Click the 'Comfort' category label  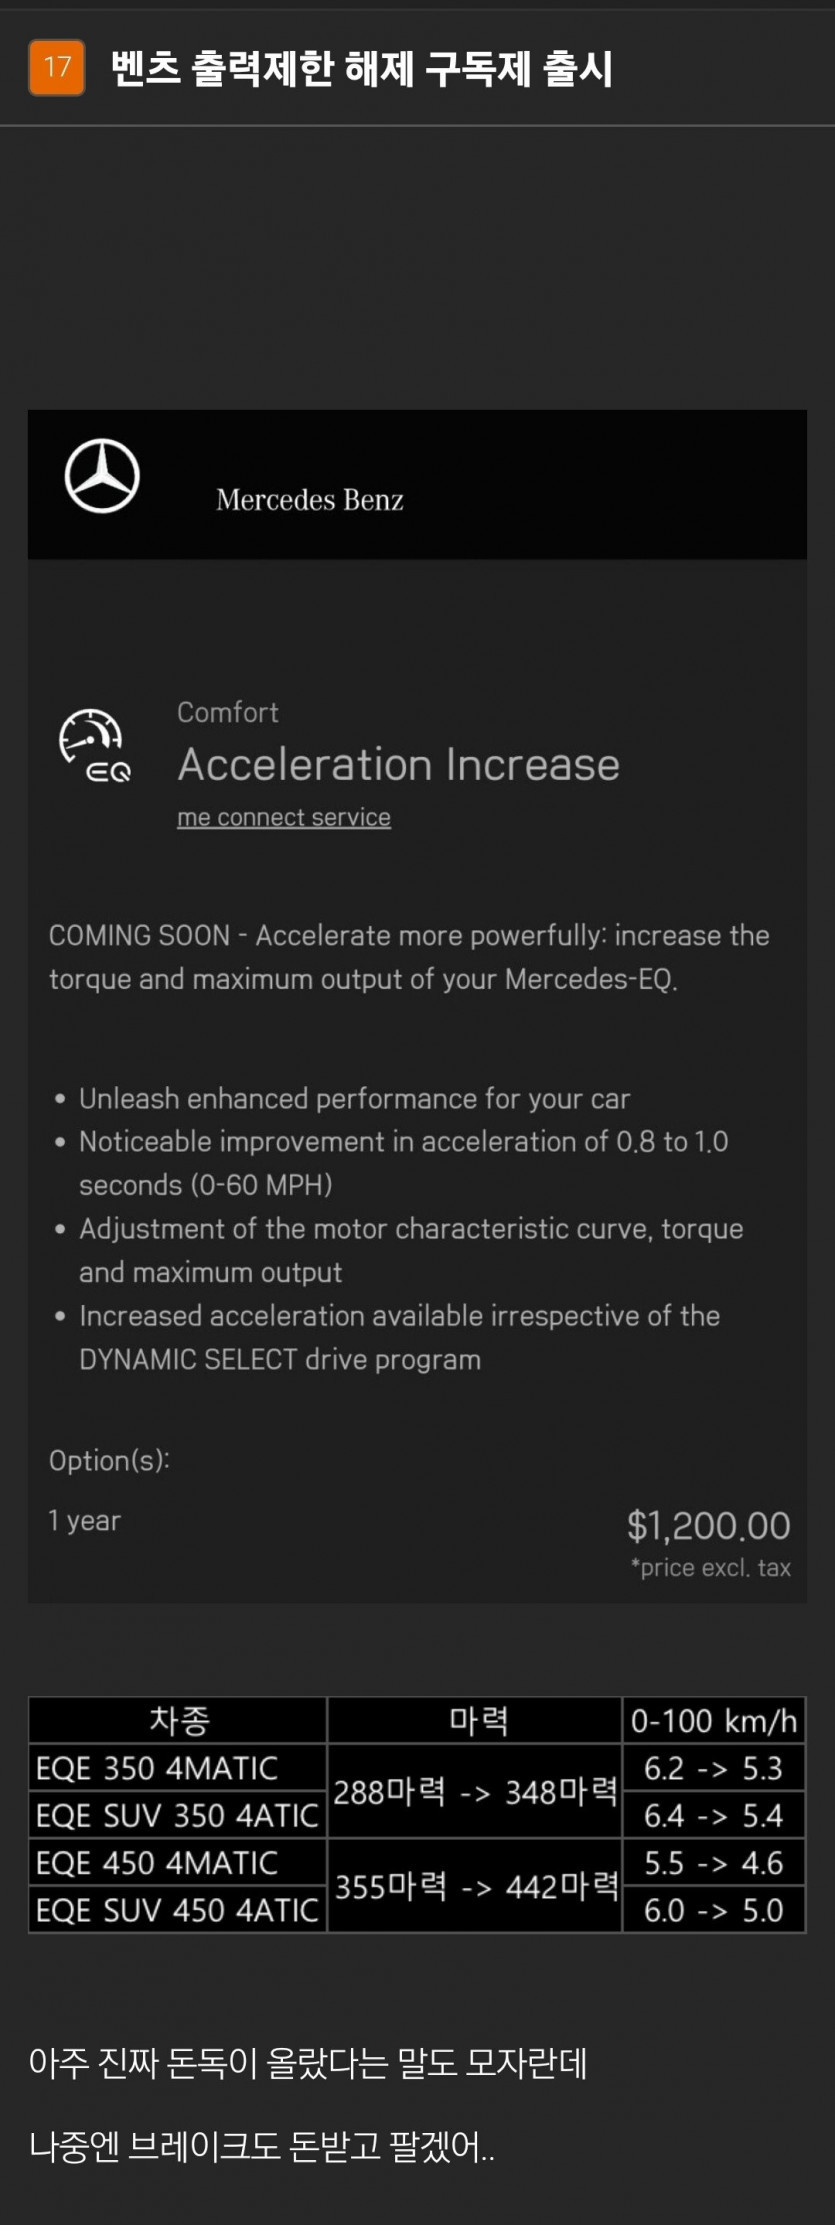click(x=228, y=712)
